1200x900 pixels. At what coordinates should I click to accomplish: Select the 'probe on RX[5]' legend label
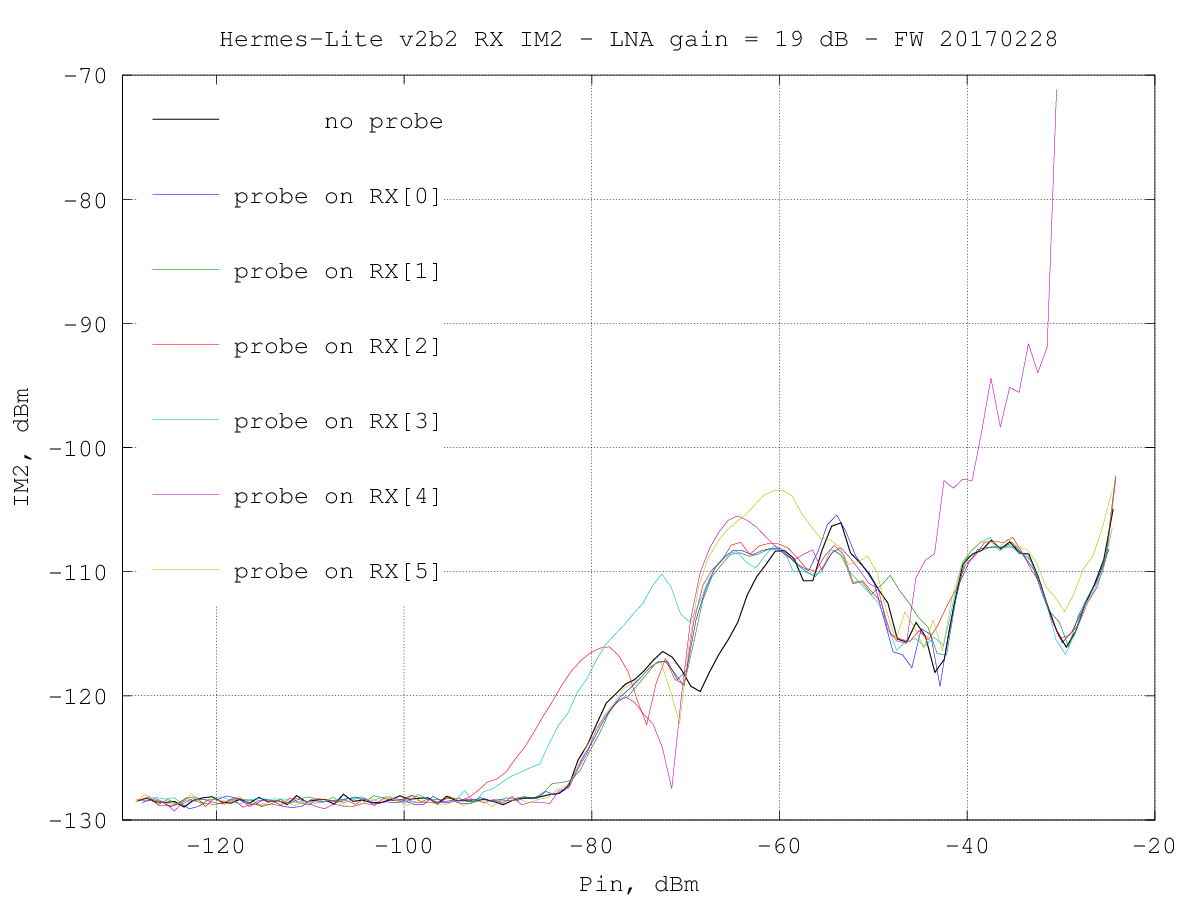pos(338,572)
